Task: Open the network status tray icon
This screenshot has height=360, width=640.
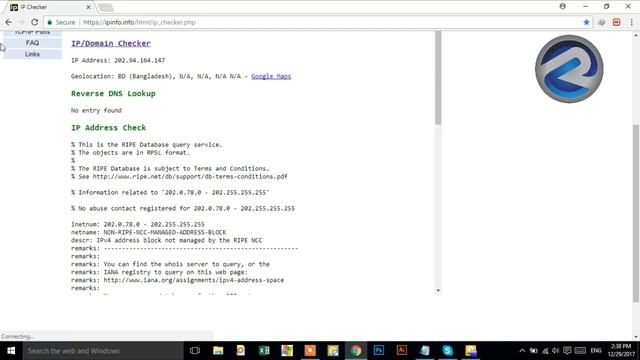Action: (x=545, y=351)
